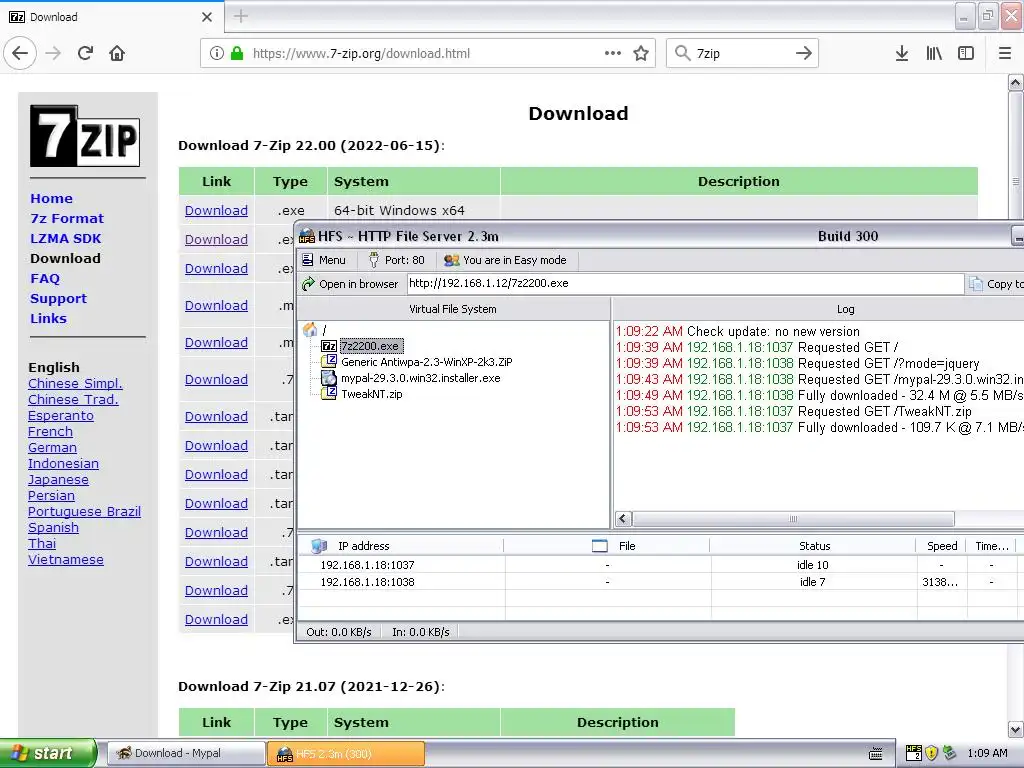Click the HFS tray icon in system tray
This screenshot has width=1024, height=768.
point(914,753)
